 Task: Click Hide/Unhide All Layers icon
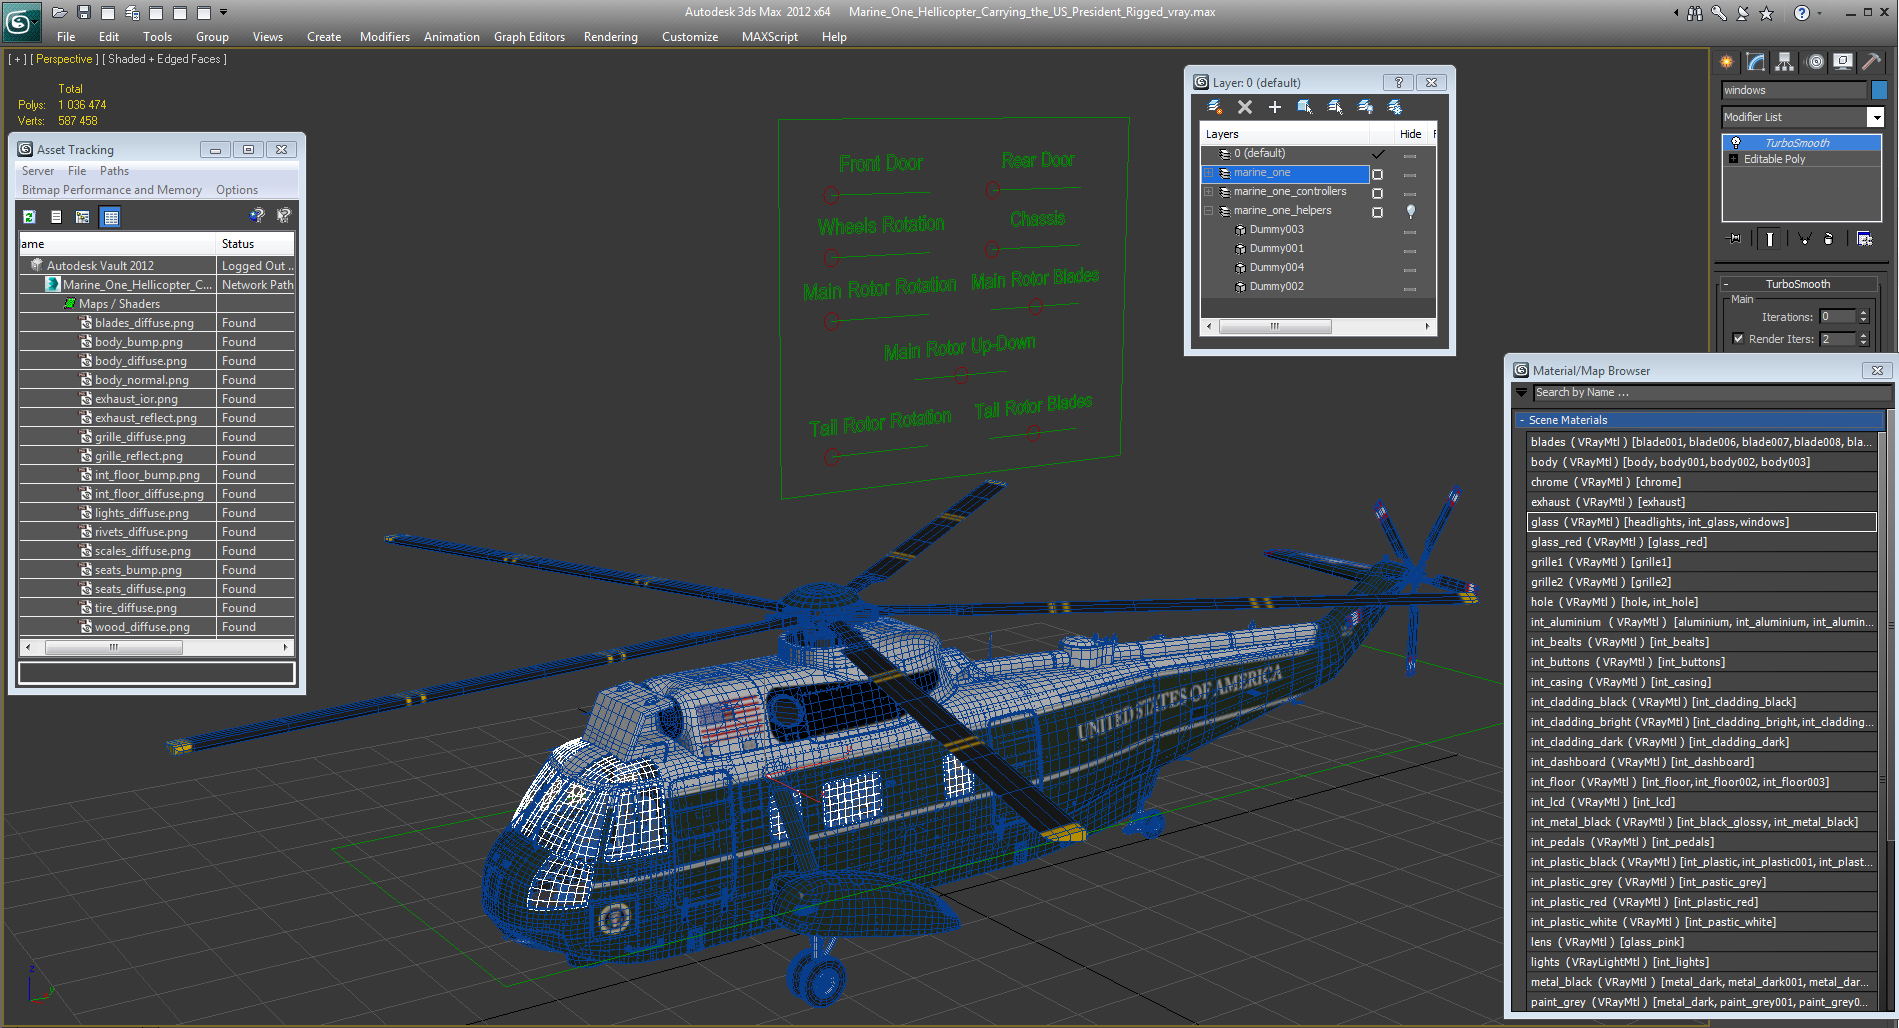pyautogui.click(x=1365, y=107)
